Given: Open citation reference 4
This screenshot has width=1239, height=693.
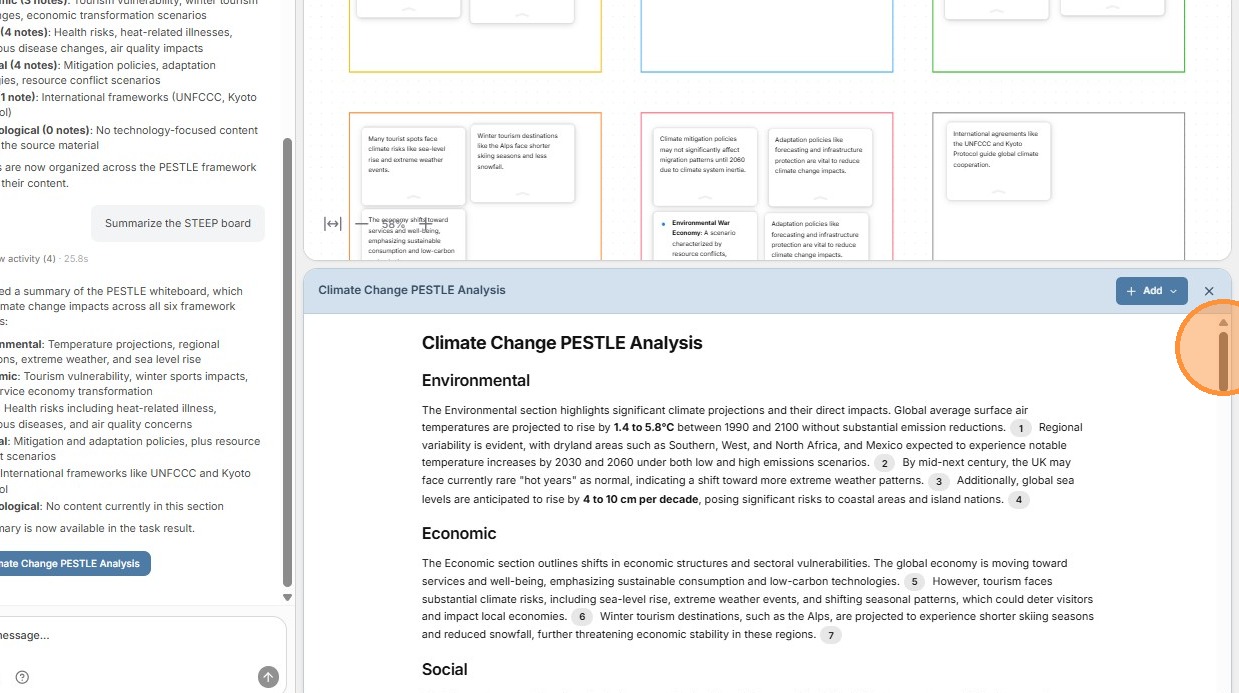Looking at the screenshot, I should pyautogui.click(x=1018, y=499).
